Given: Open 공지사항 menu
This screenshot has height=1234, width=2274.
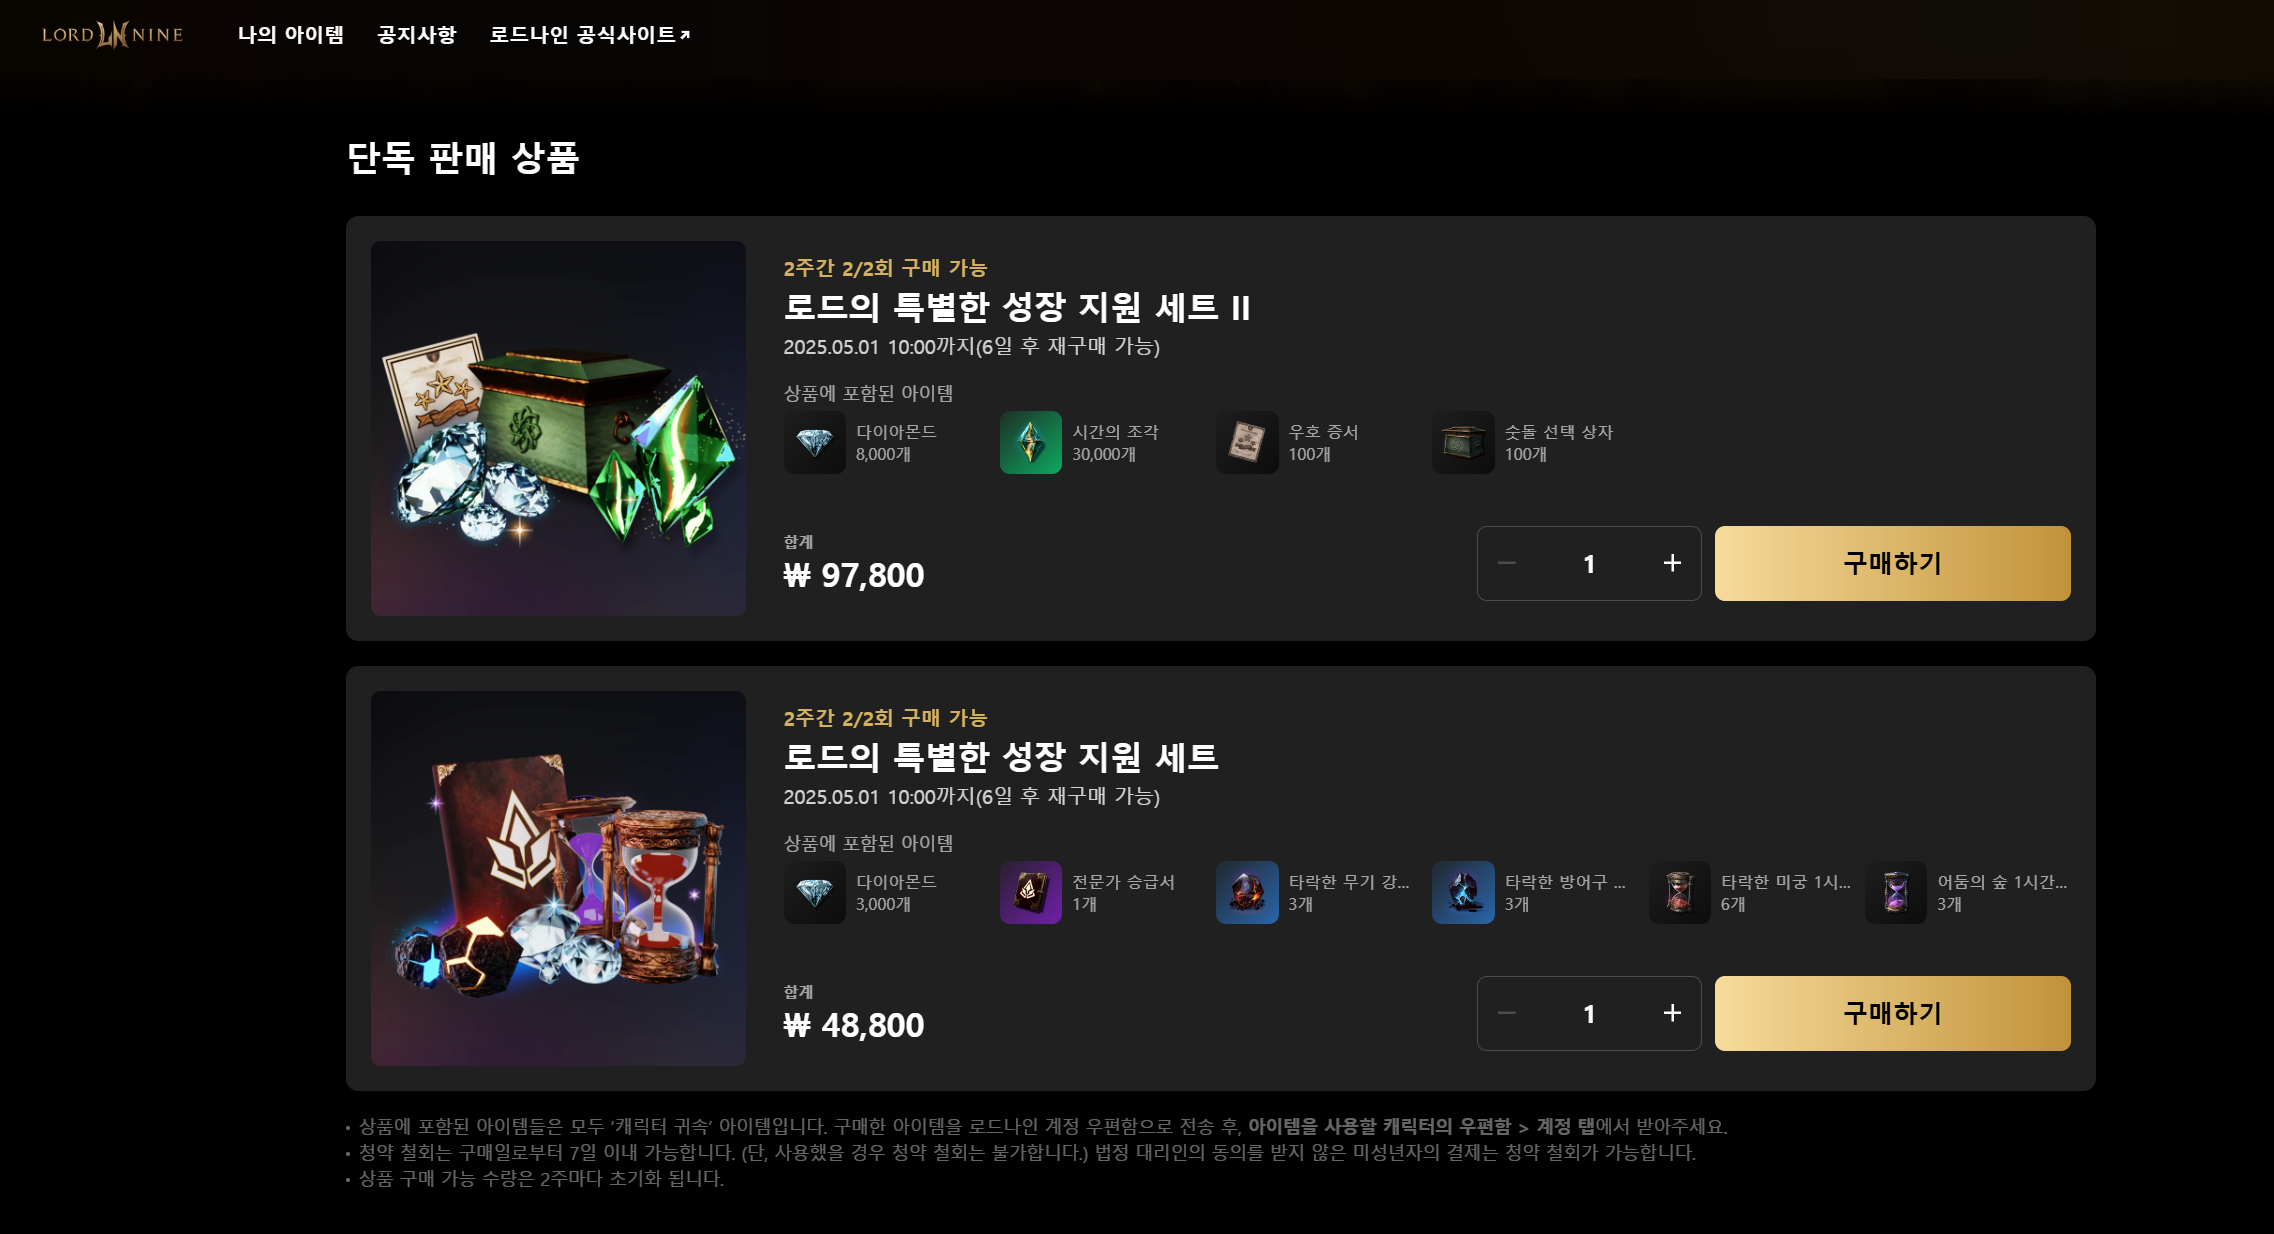Looking at the screenshot, I should coord(417,35).
